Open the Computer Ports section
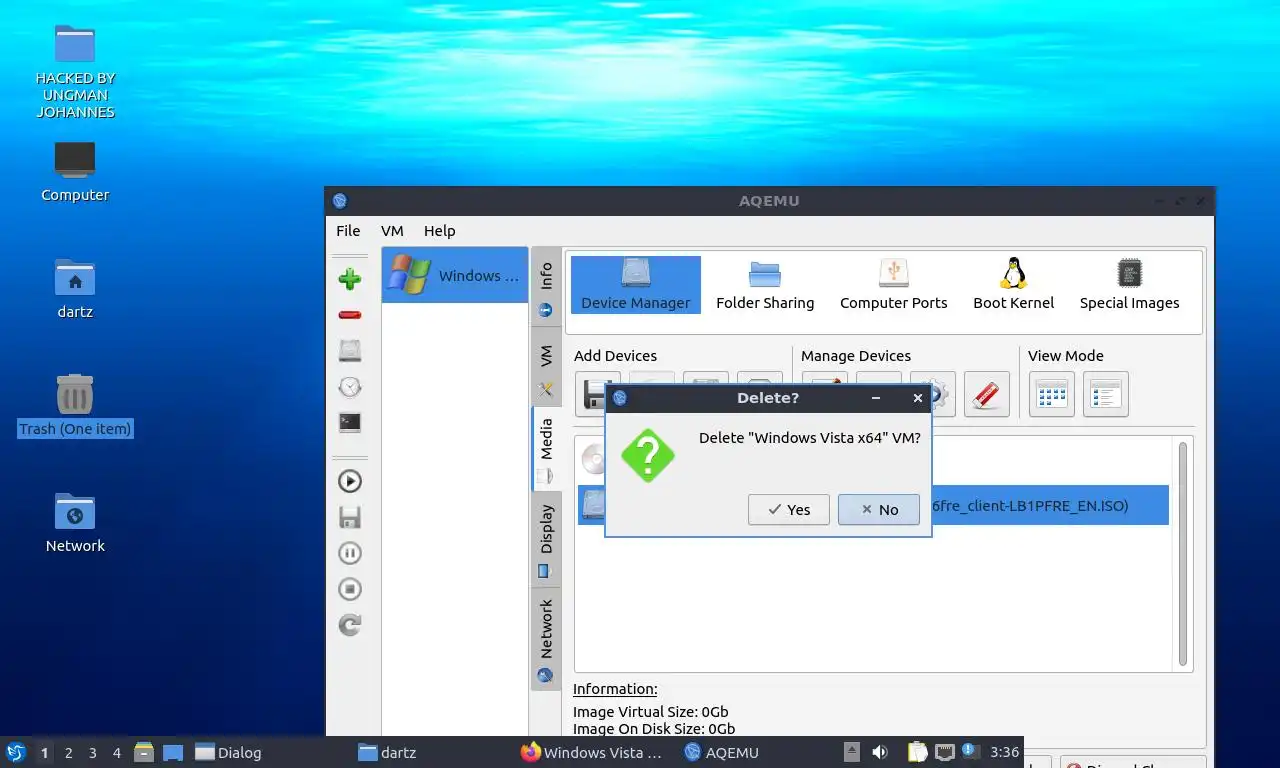The height and width of the screenshot is (768, 1280). 893,285
